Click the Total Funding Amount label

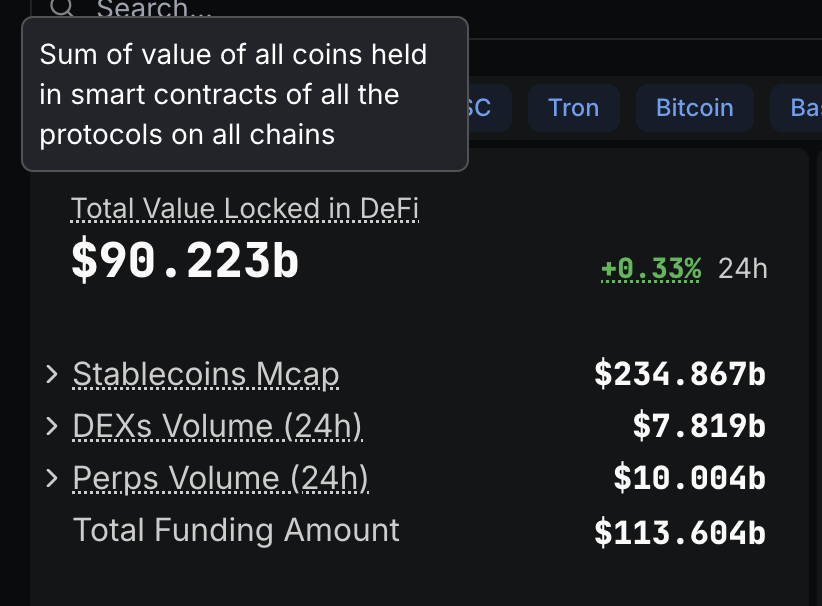(x=236, y=530)
